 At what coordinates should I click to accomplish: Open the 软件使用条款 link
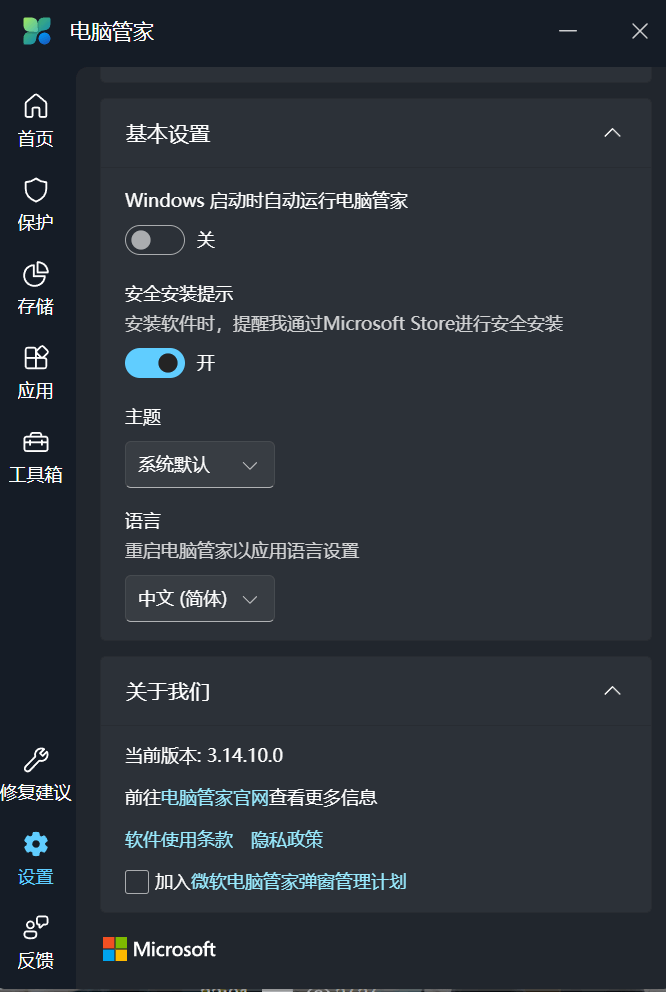click(179, 840)
